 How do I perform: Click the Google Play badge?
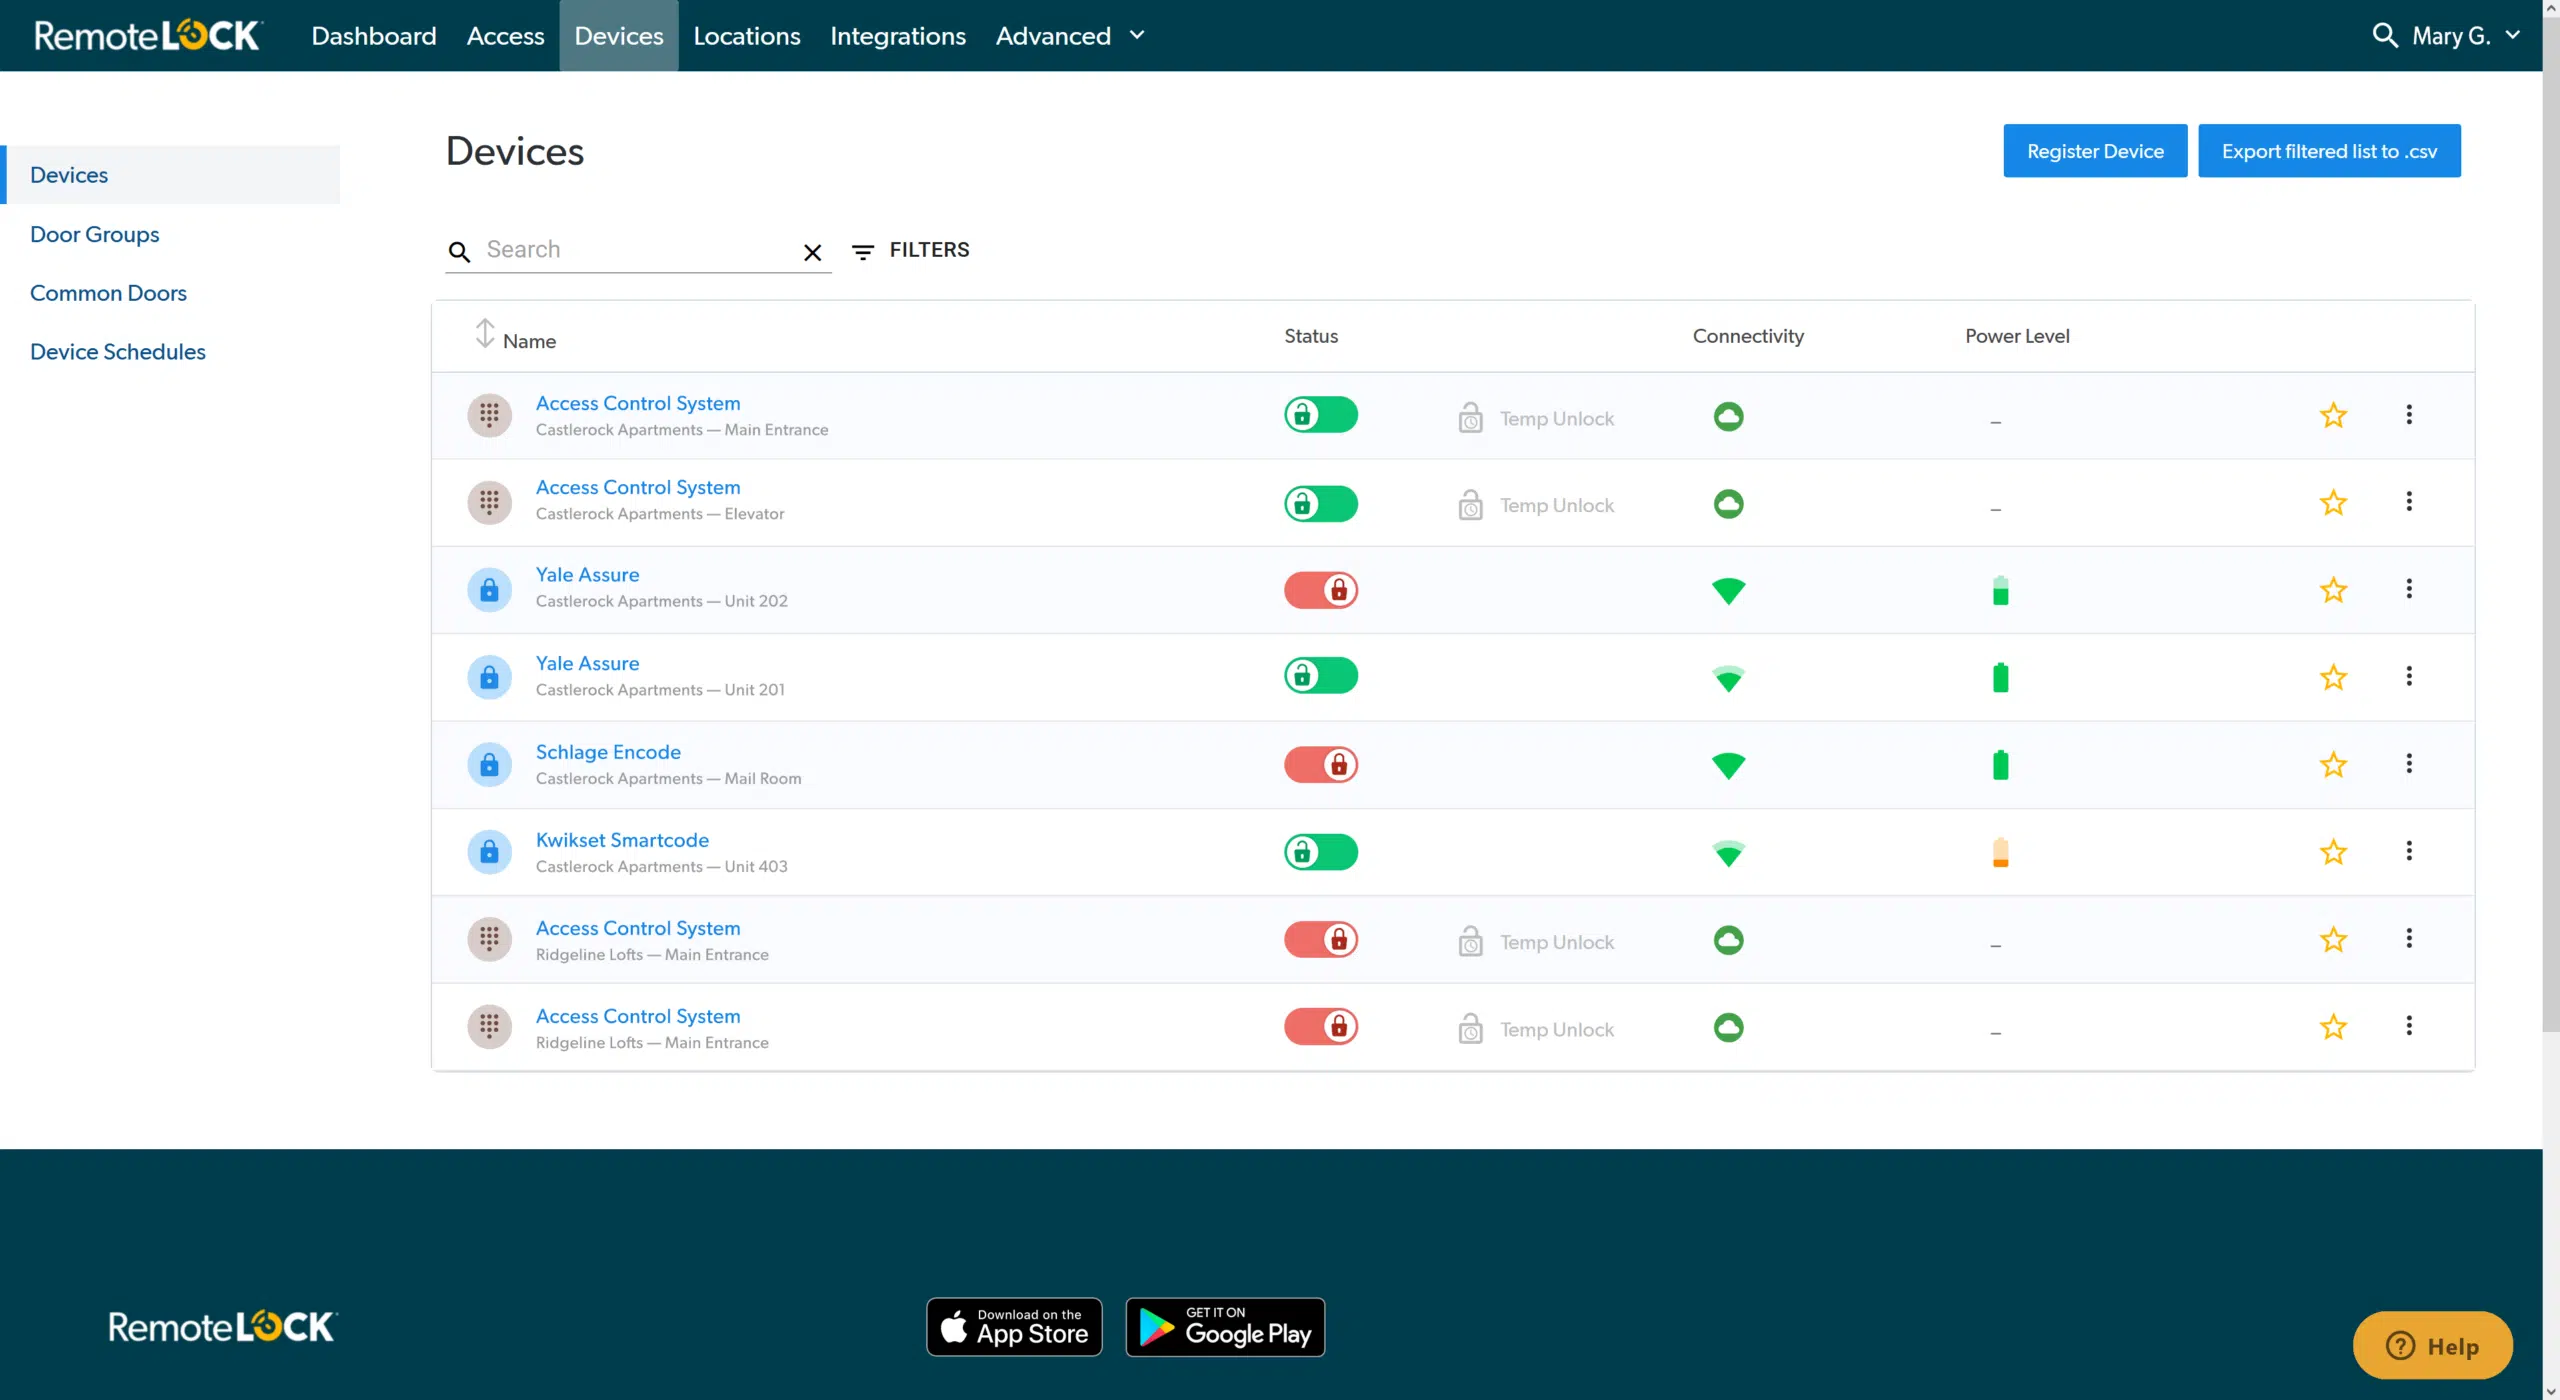coord(1225,1327)
